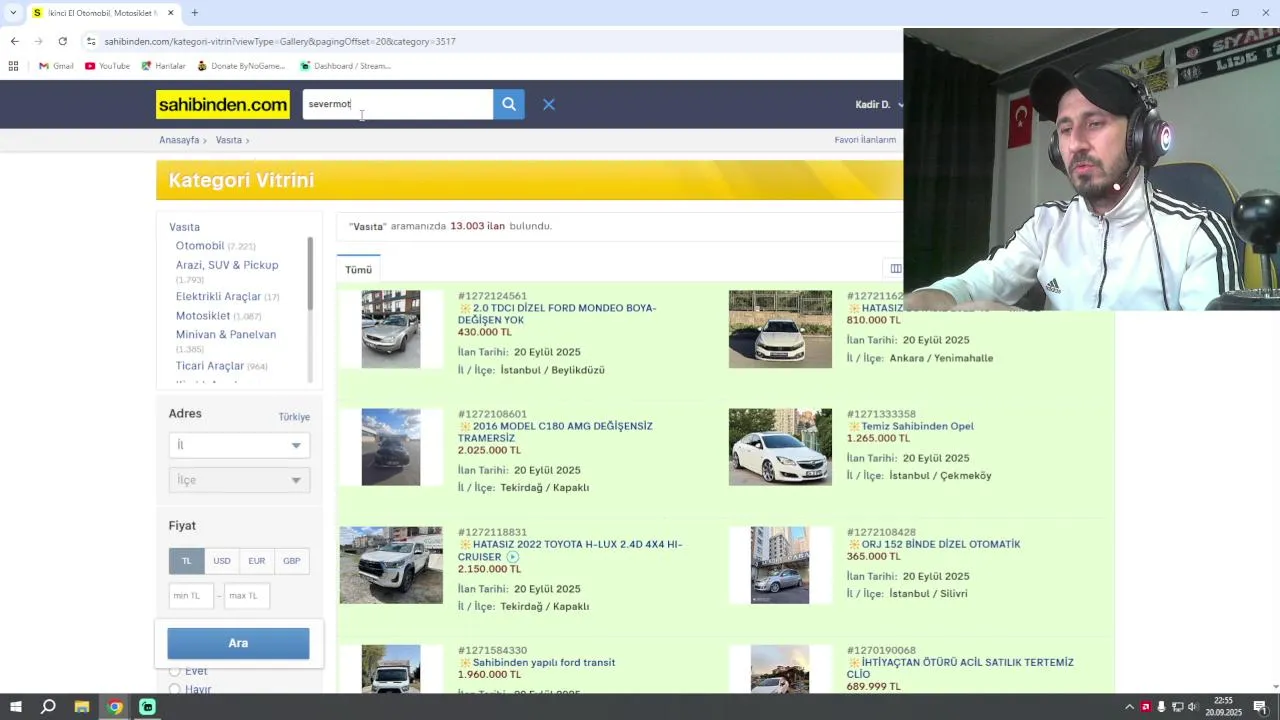Open the white Opel car thumbnail
This screenshot has width=1280, height=720.
pyautogui.click(x=780, y=447)
